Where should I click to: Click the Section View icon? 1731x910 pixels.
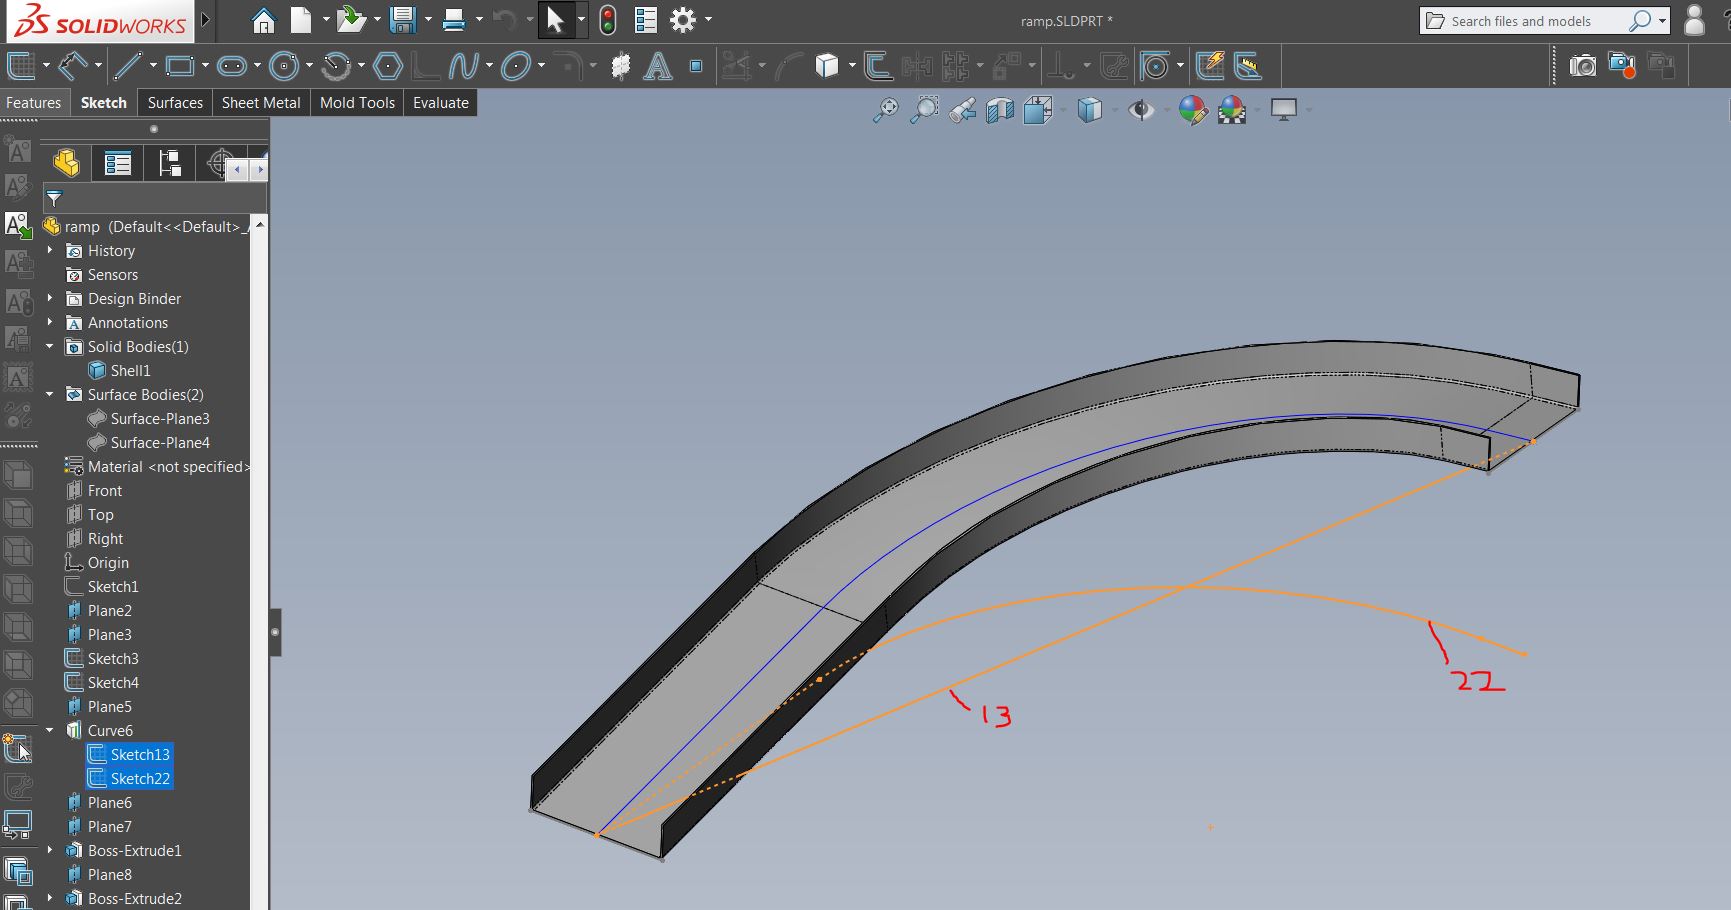click(x=1000, y=110)
